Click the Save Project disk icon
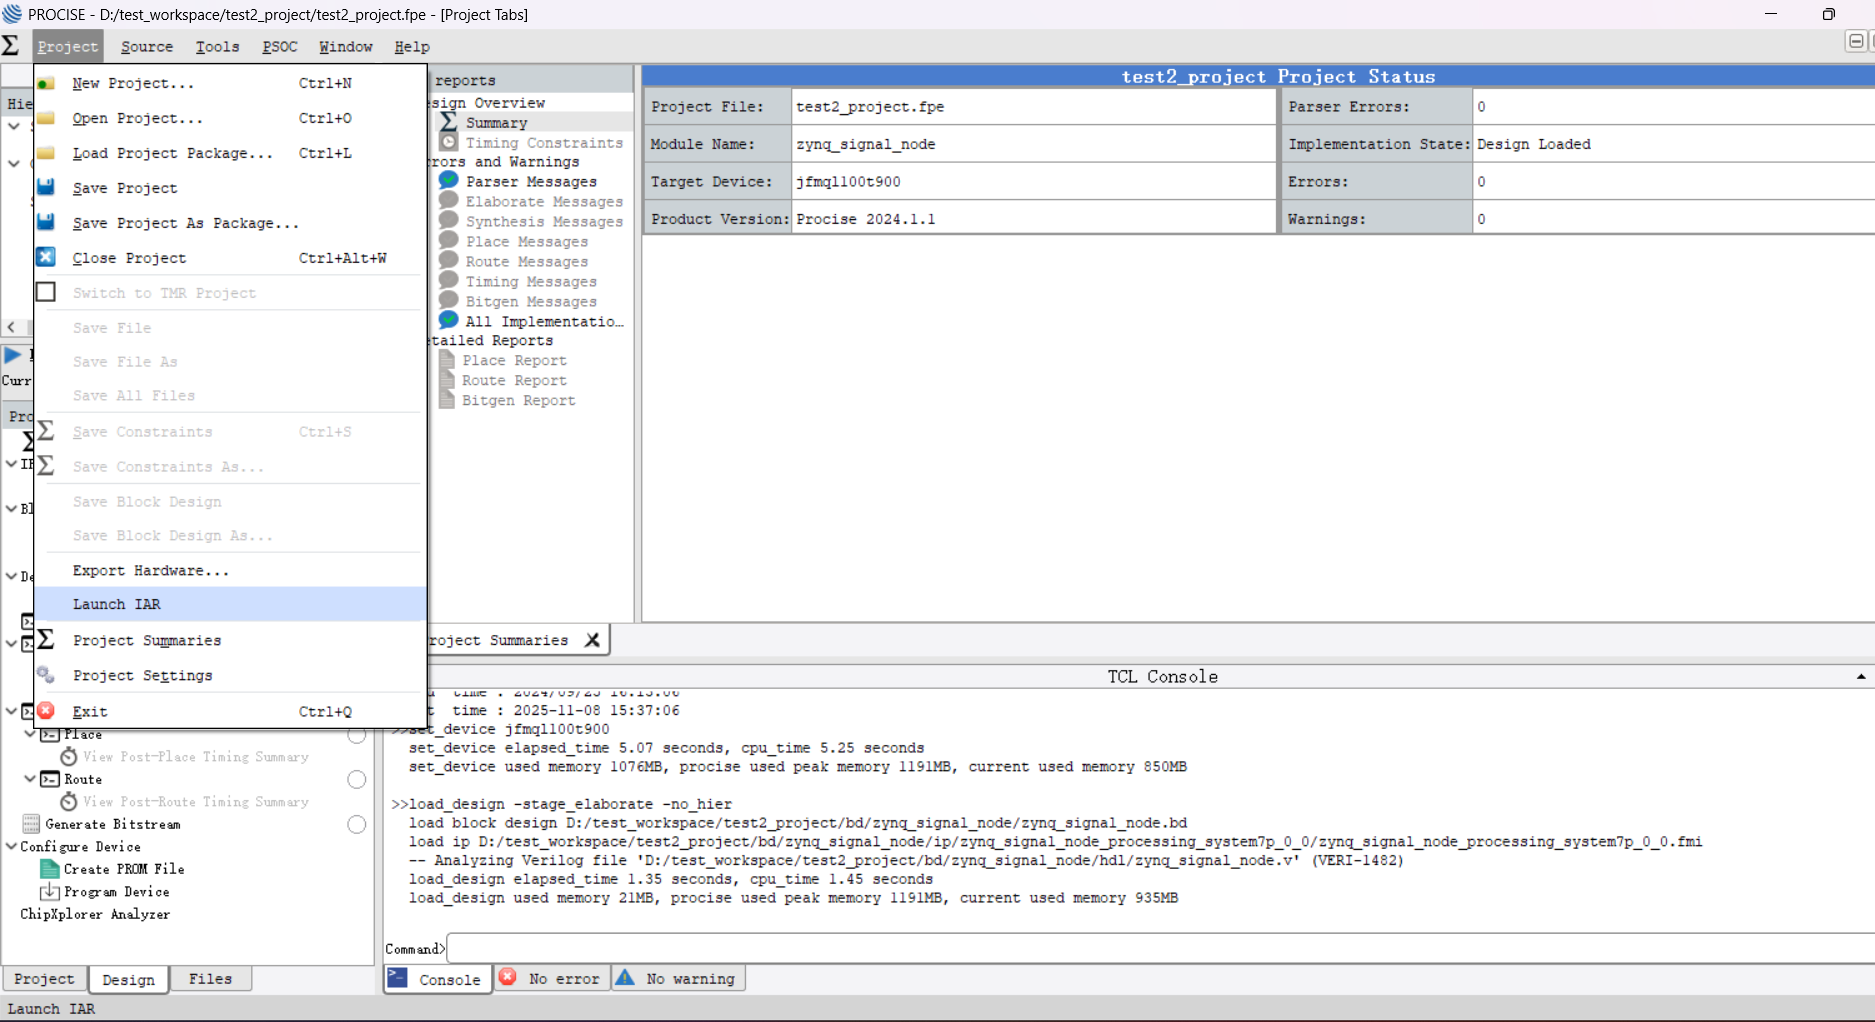This screenshot has width=1875, height=1022. [x=46, y=187]
